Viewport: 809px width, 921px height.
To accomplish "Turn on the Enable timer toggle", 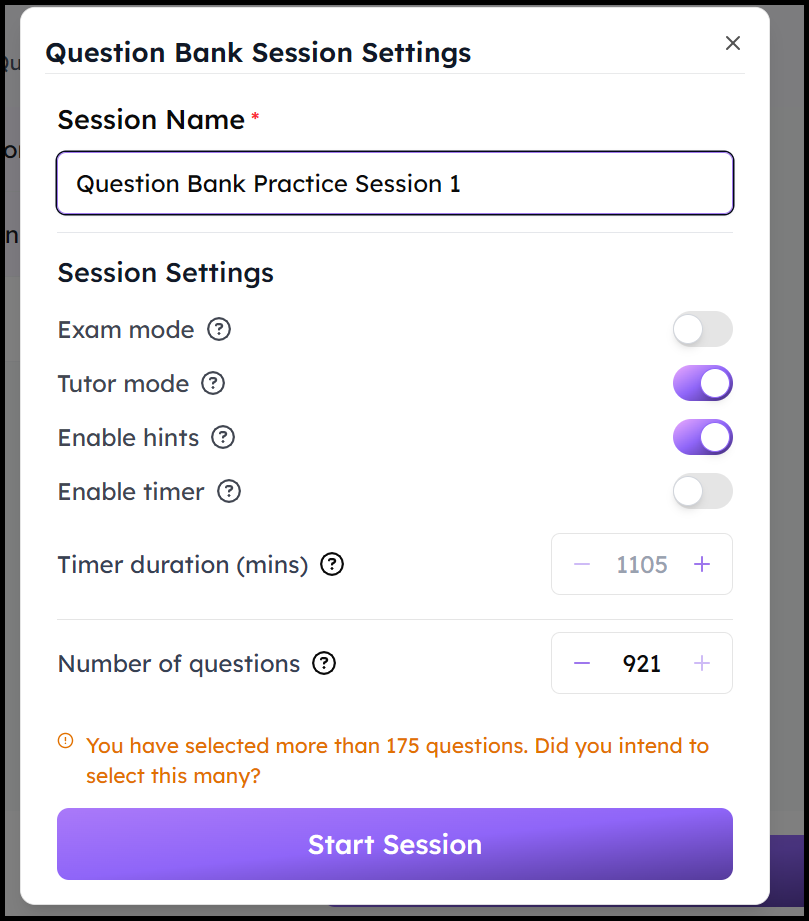I will point(702,491).
